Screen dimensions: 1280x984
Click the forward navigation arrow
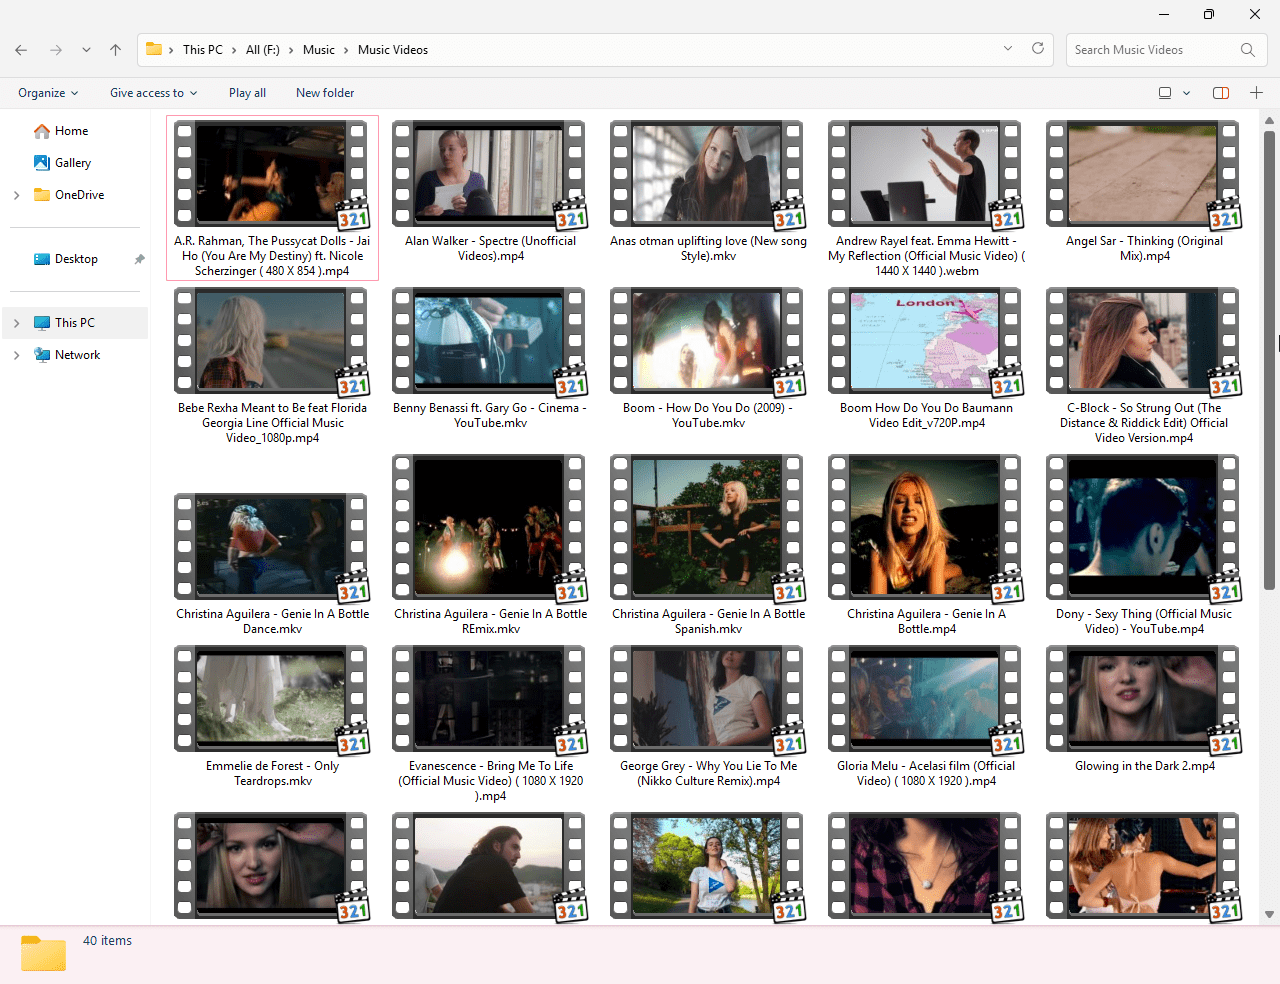click(x=56, y=50)
